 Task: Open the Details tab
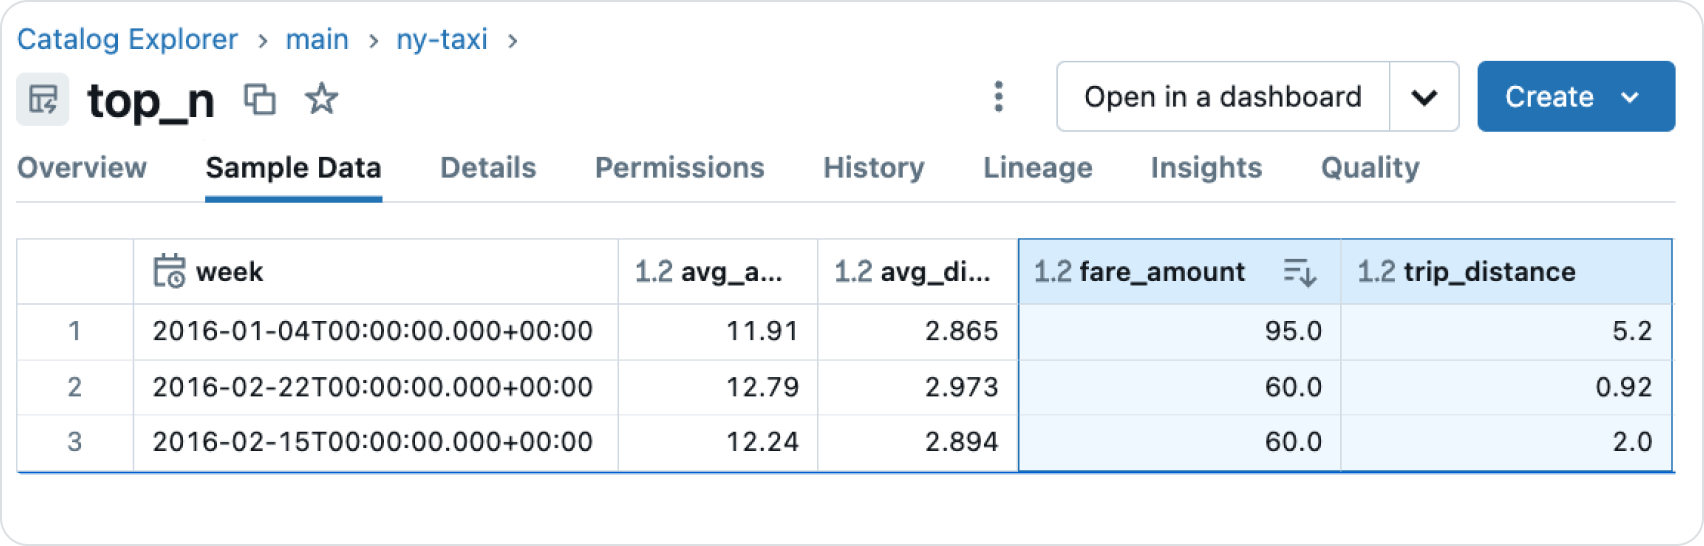coord(488,168)
